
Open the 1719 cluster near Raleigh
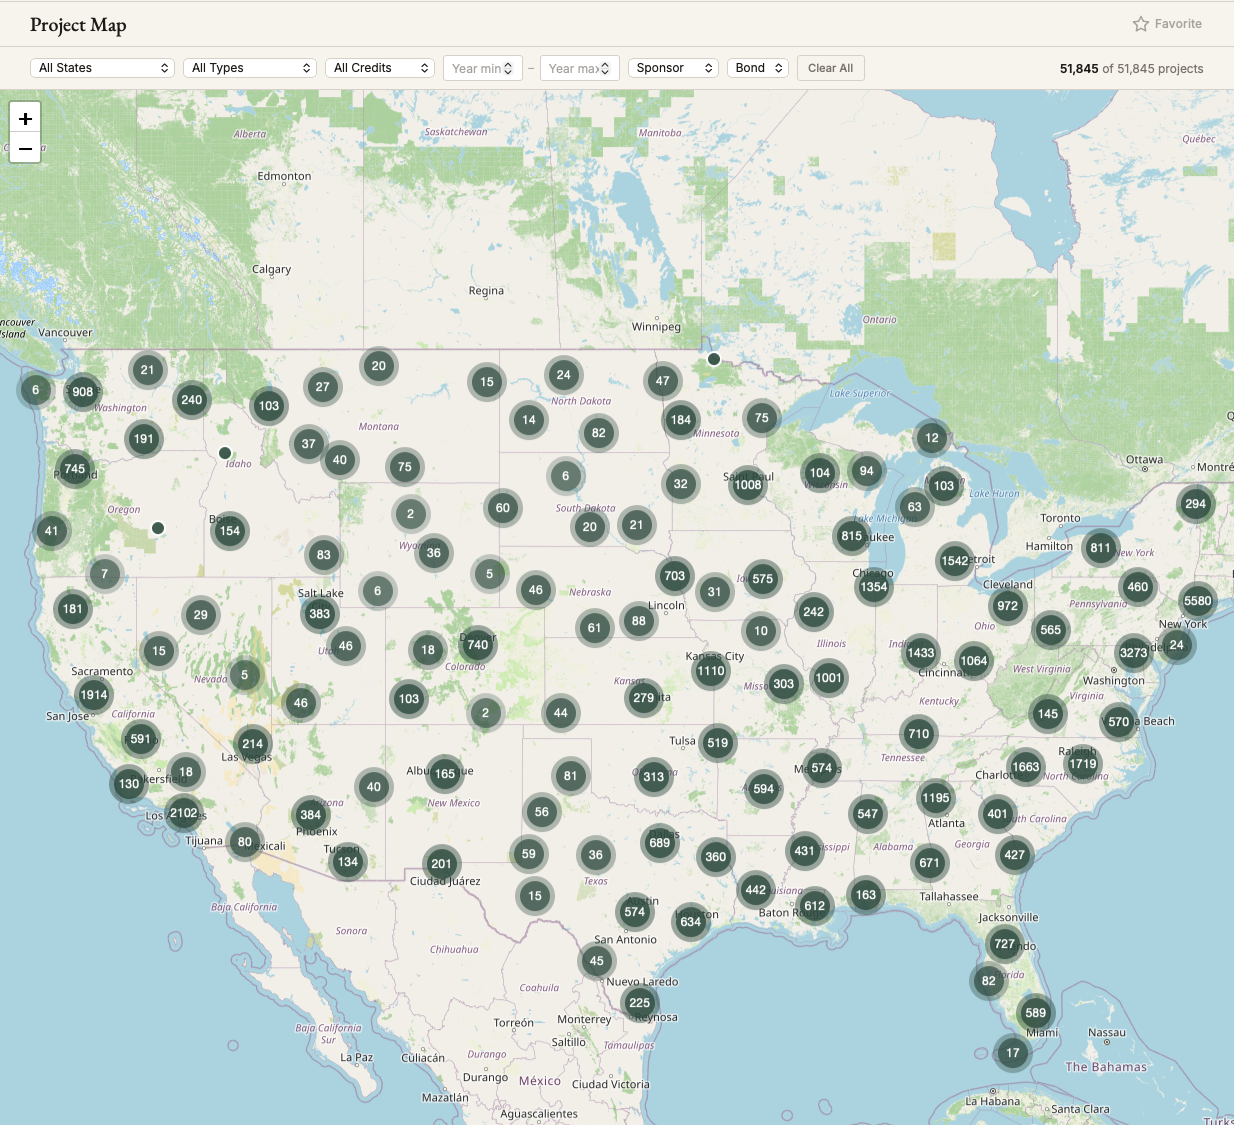1083,764
